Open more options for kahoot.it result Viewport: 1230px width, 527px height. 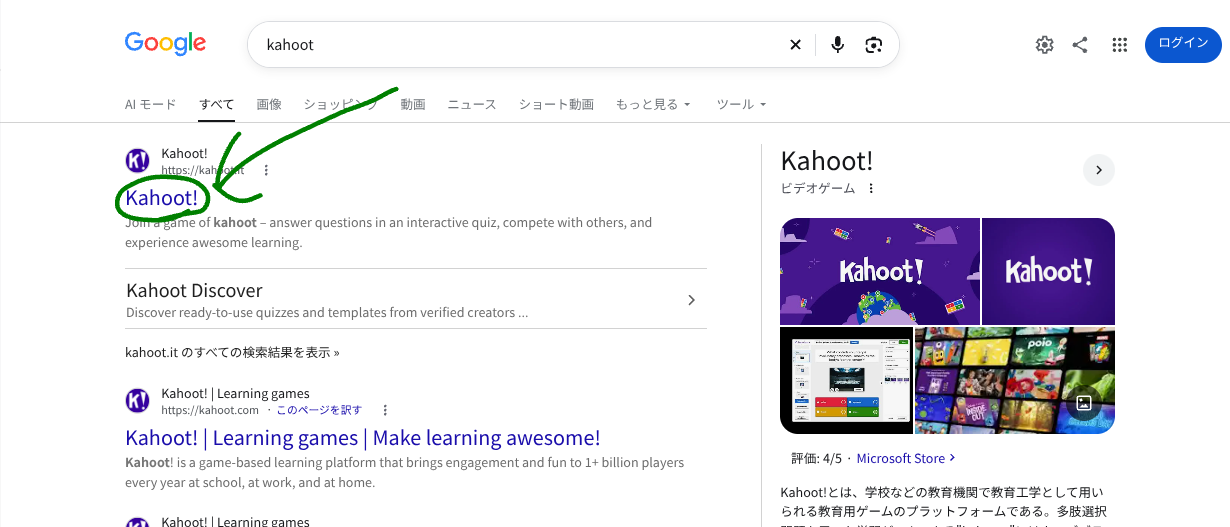pyautogui.click(x=266, y=170)
